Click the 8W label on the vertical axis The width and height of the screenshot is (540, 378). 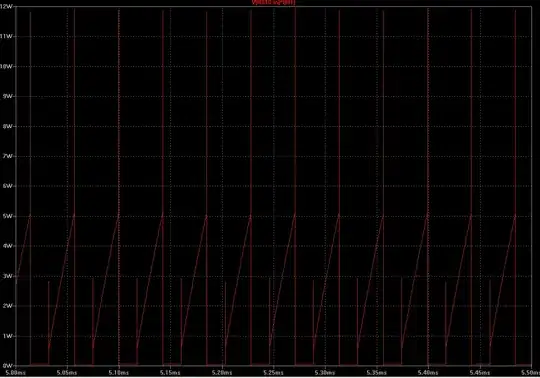(8, 126)
